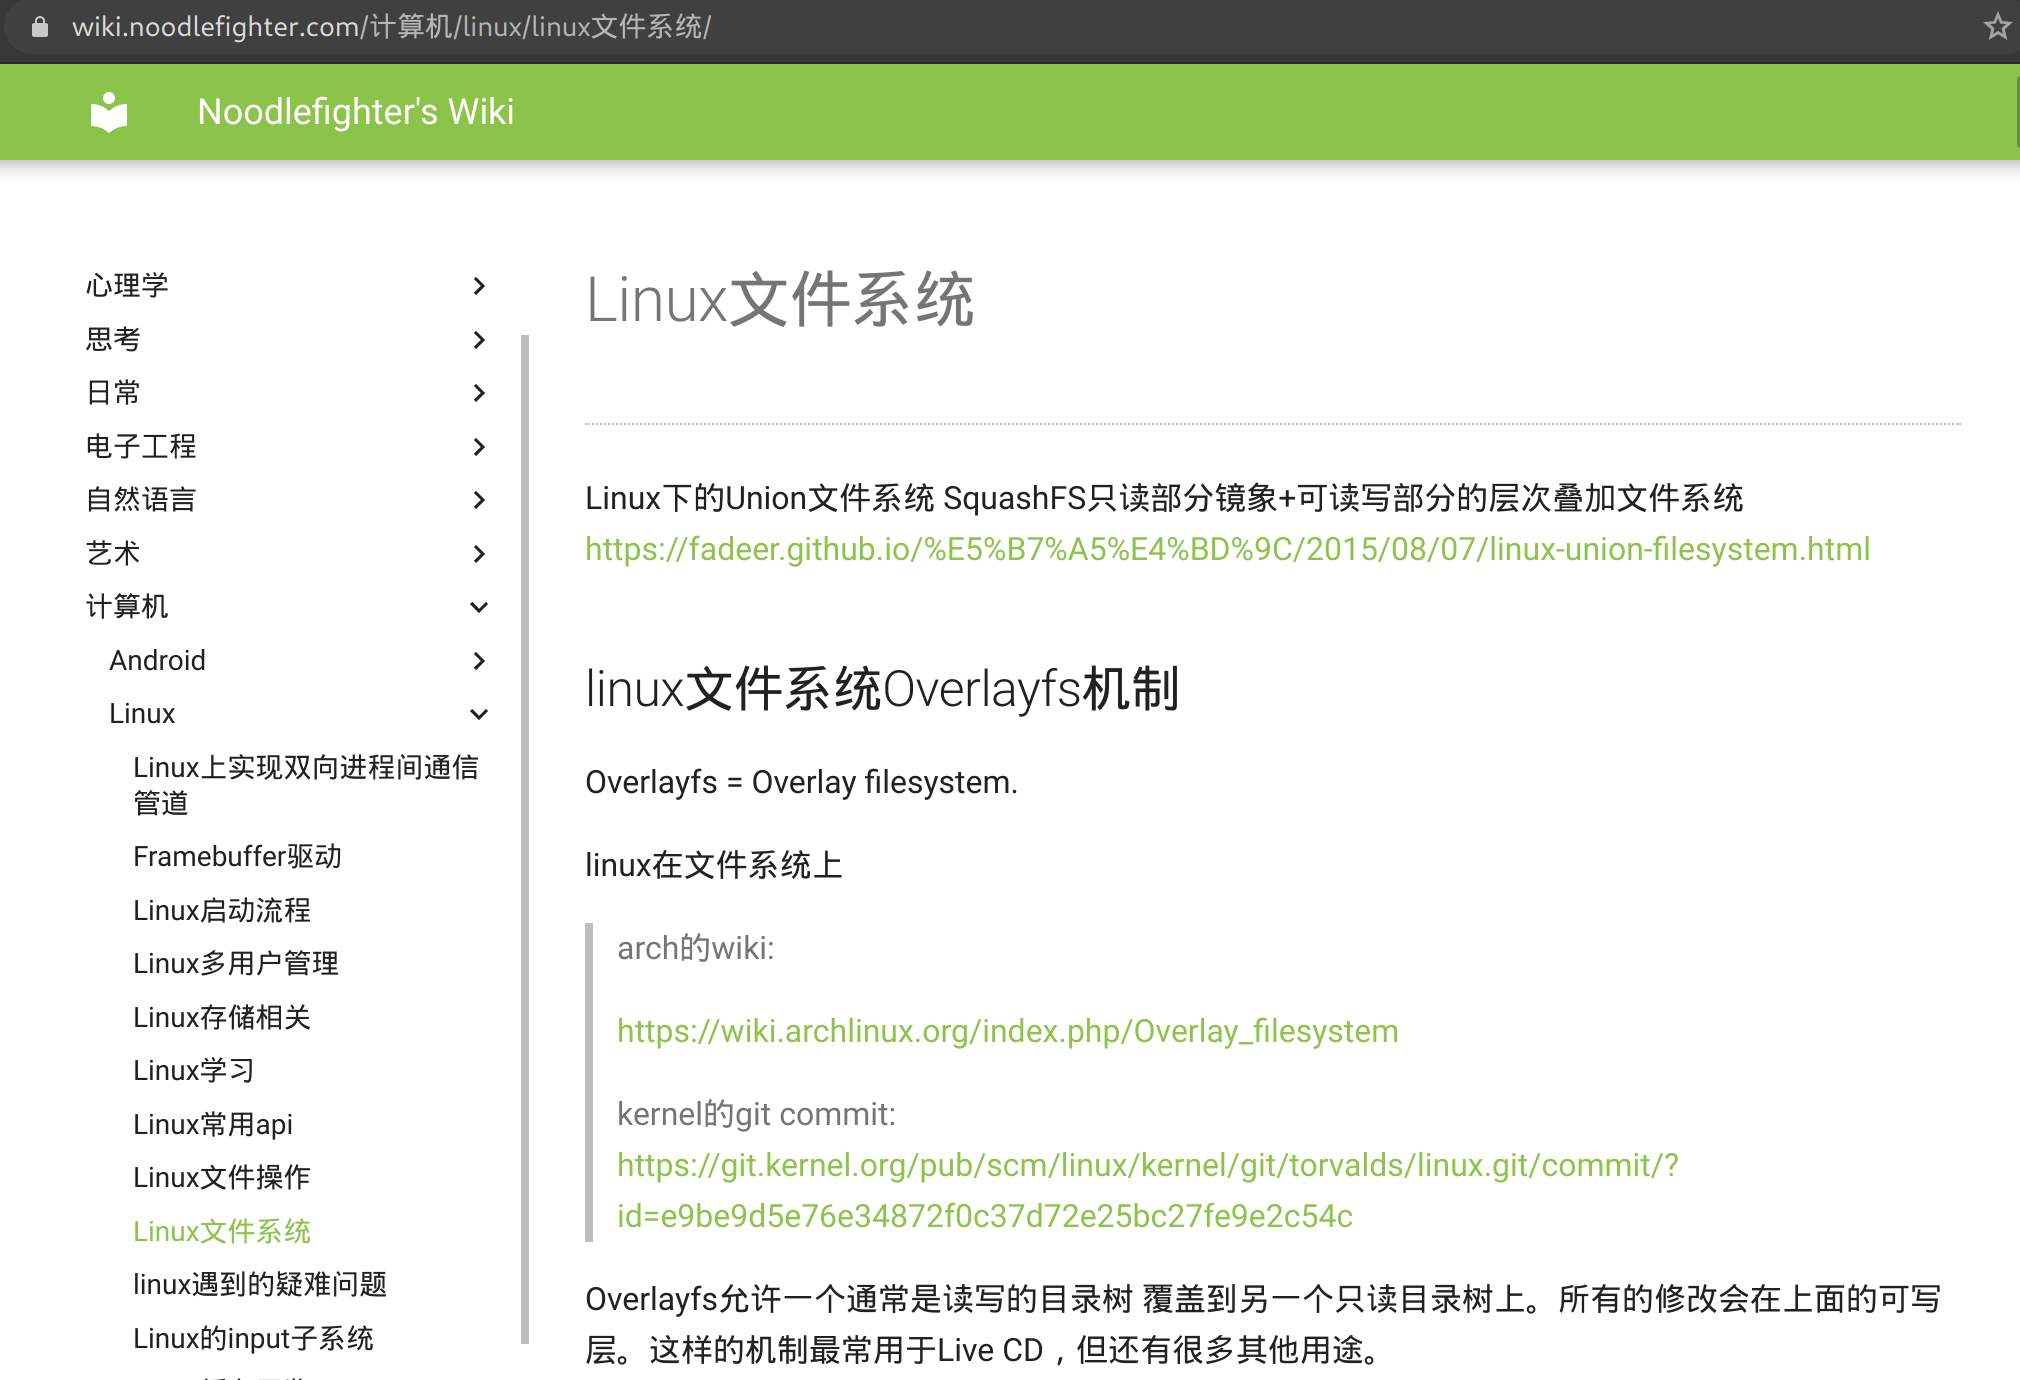The height and width of the screenshot is (1380, 2020).
Task: Expand the 思考 sidebar chevron
Action: click(x=479, y=340)
